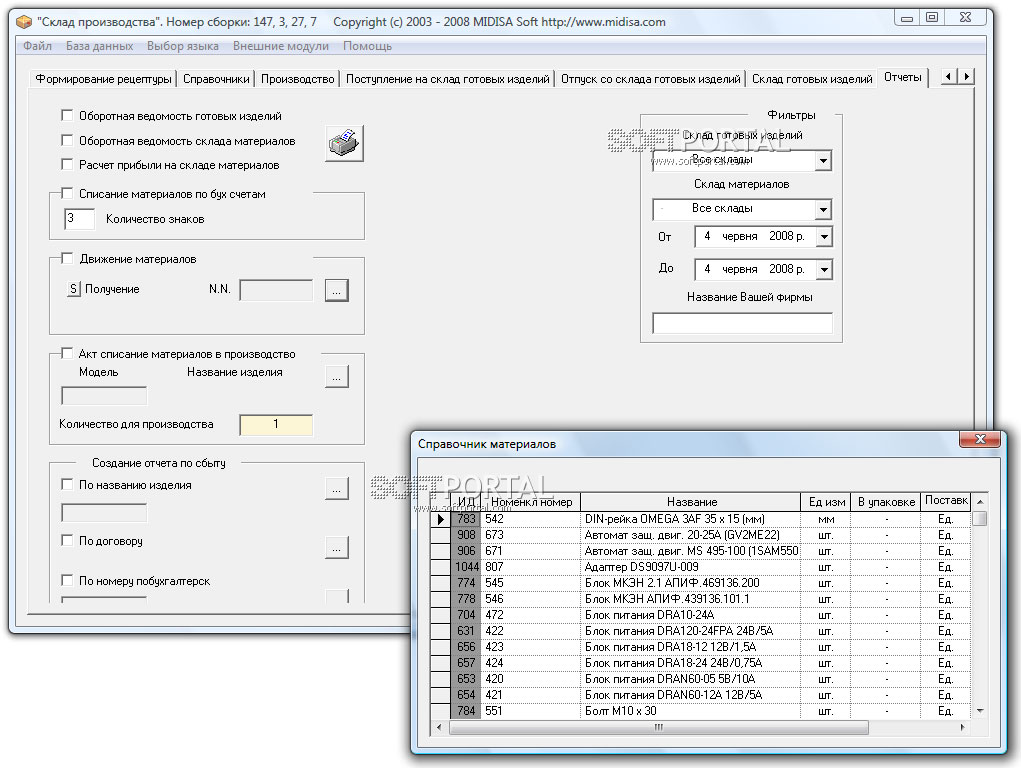Enable Движение материалов checkbox

pos(66,258)
